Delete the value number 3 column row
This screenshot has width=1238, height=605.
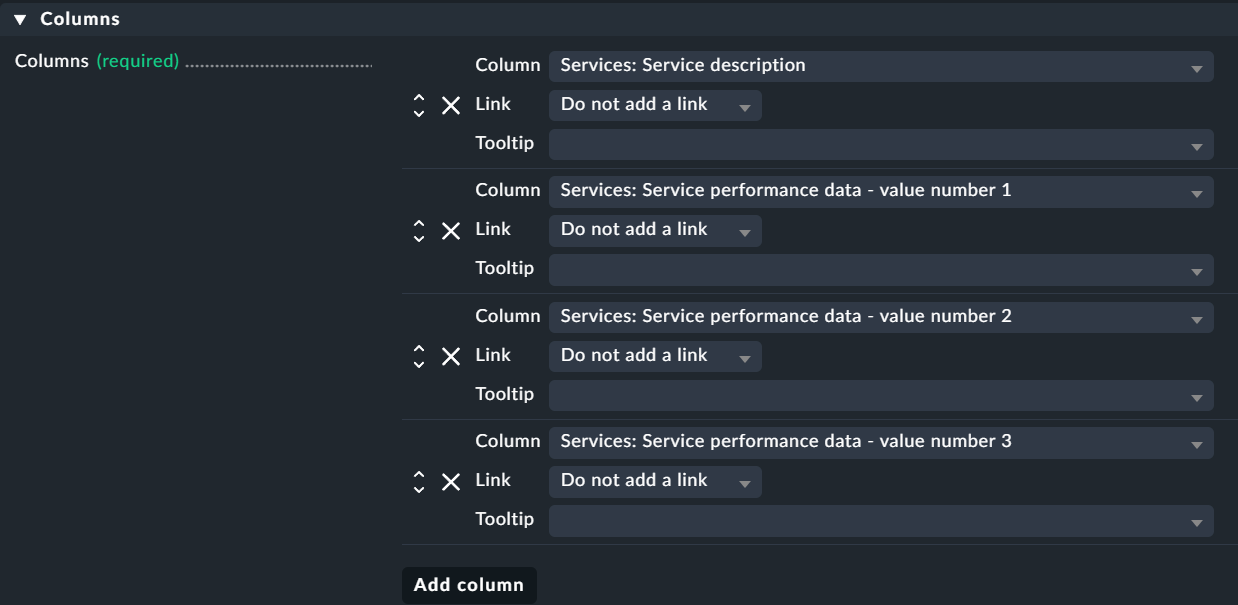point(451,482)
